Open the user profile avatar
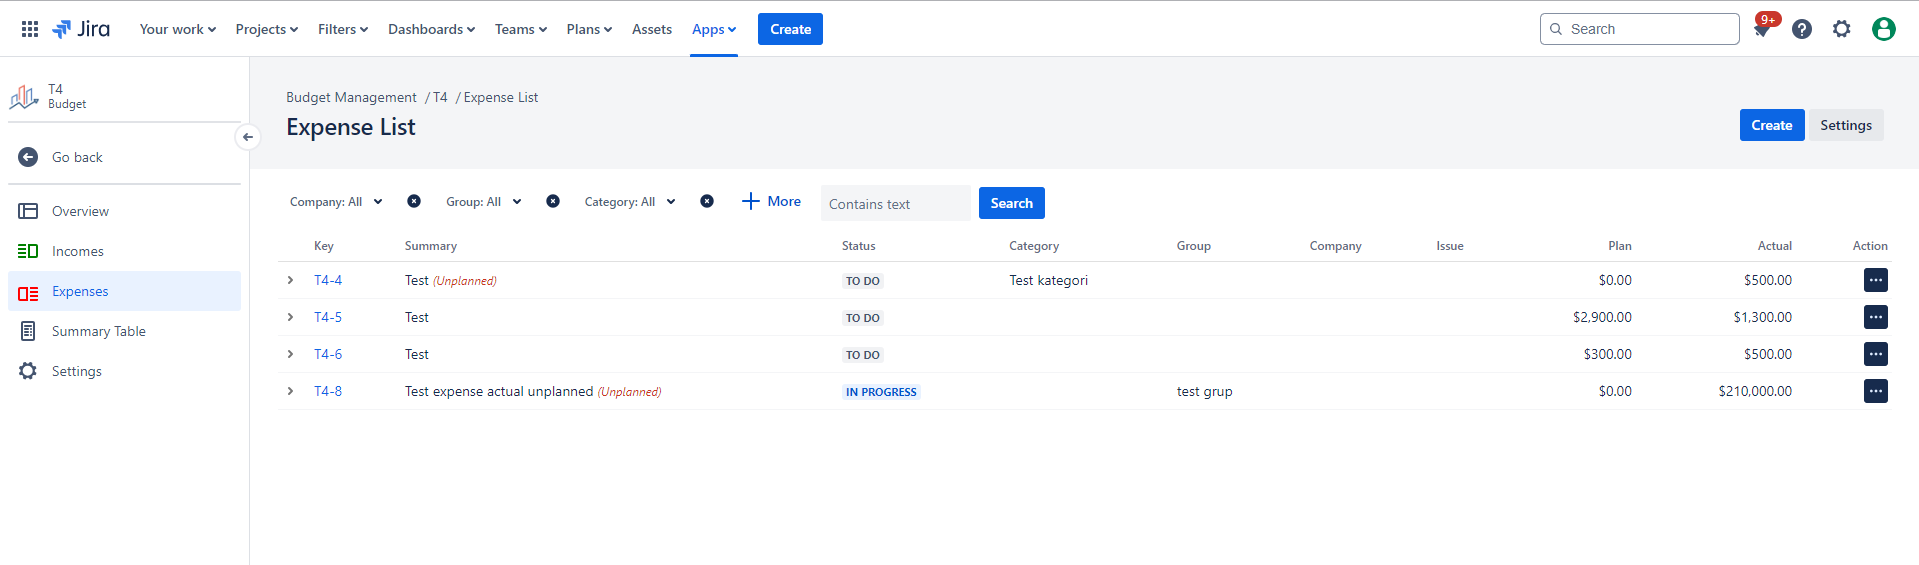The width and height of the screenshot is (1919, 565). [x=1884, y=29]
